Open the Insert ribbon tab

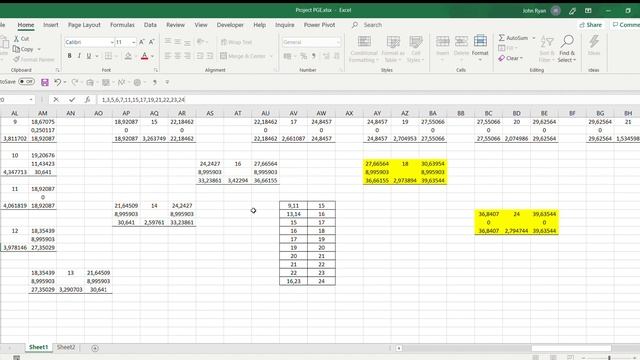click(x=51, y=25)
